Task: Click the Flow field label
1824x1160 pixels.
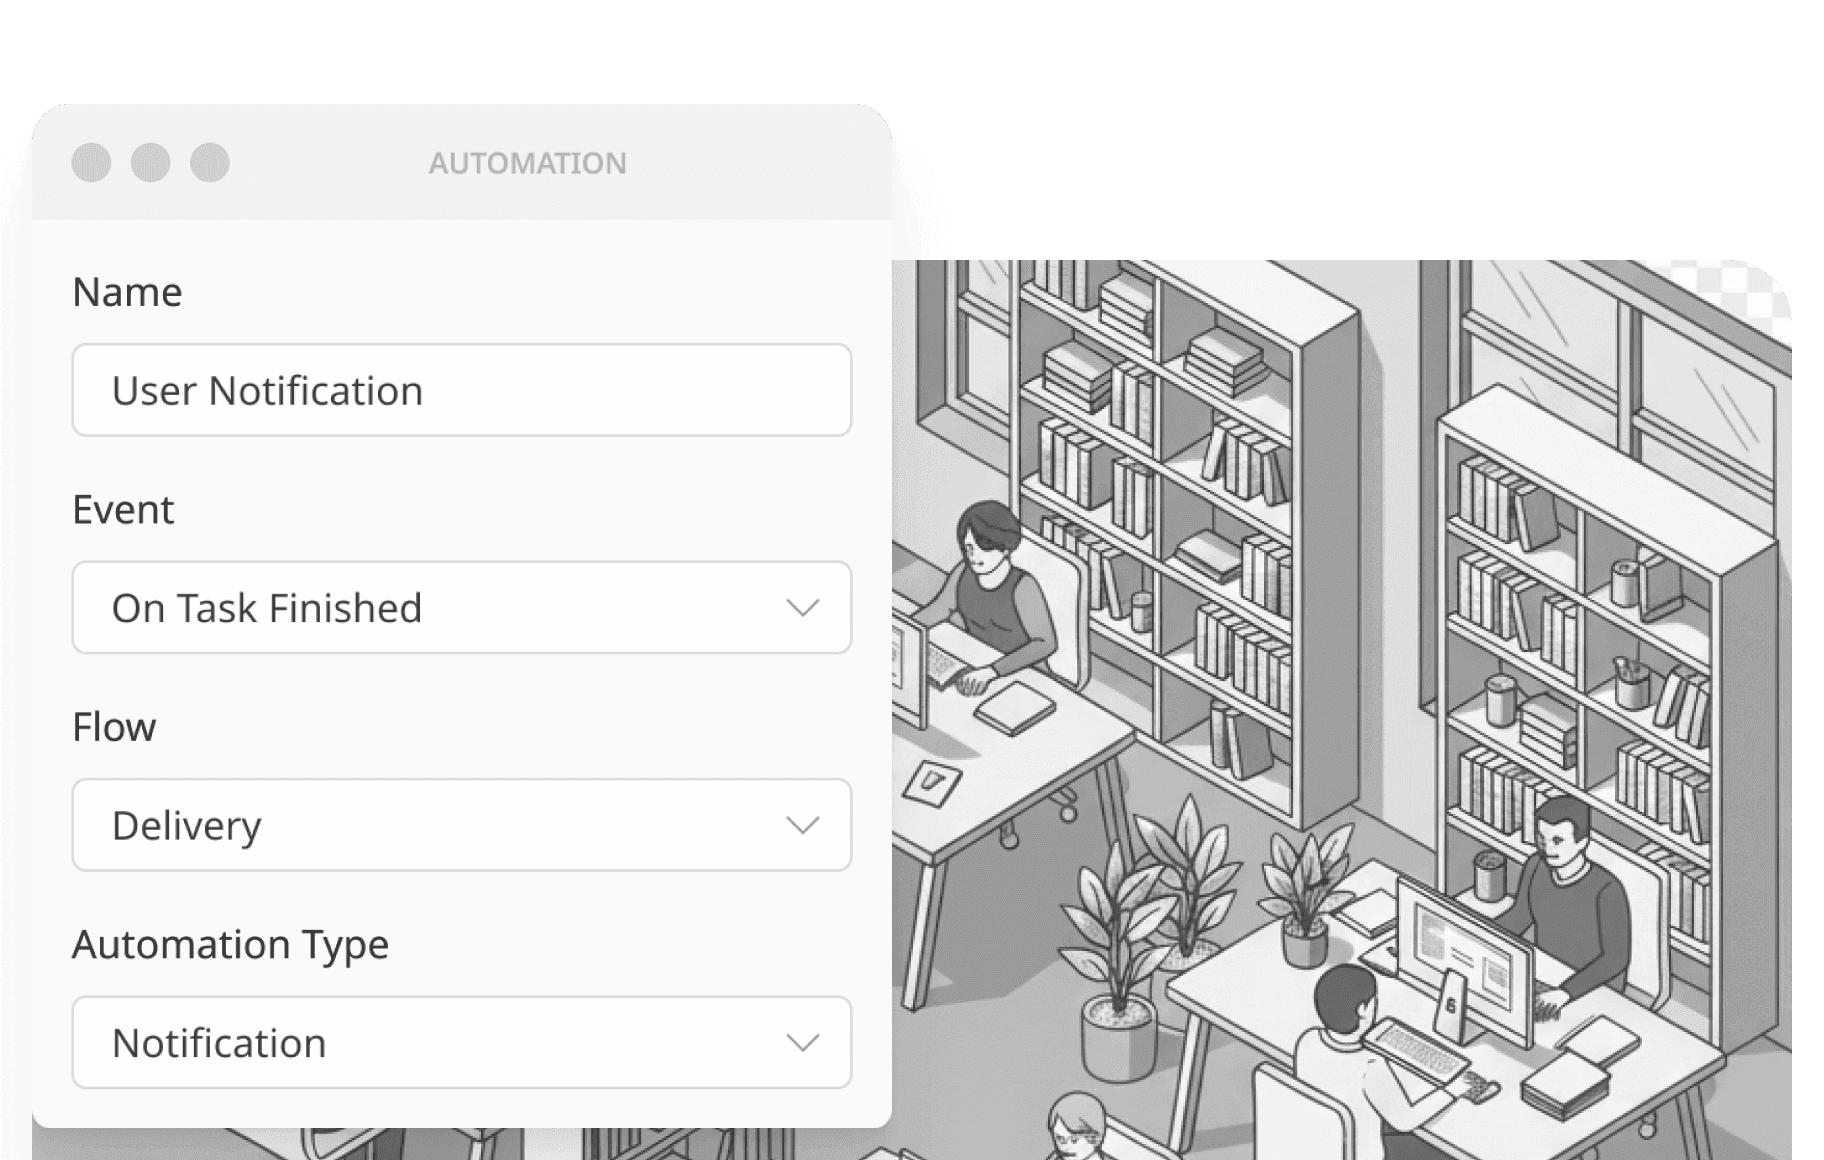Action: point(114,727)
